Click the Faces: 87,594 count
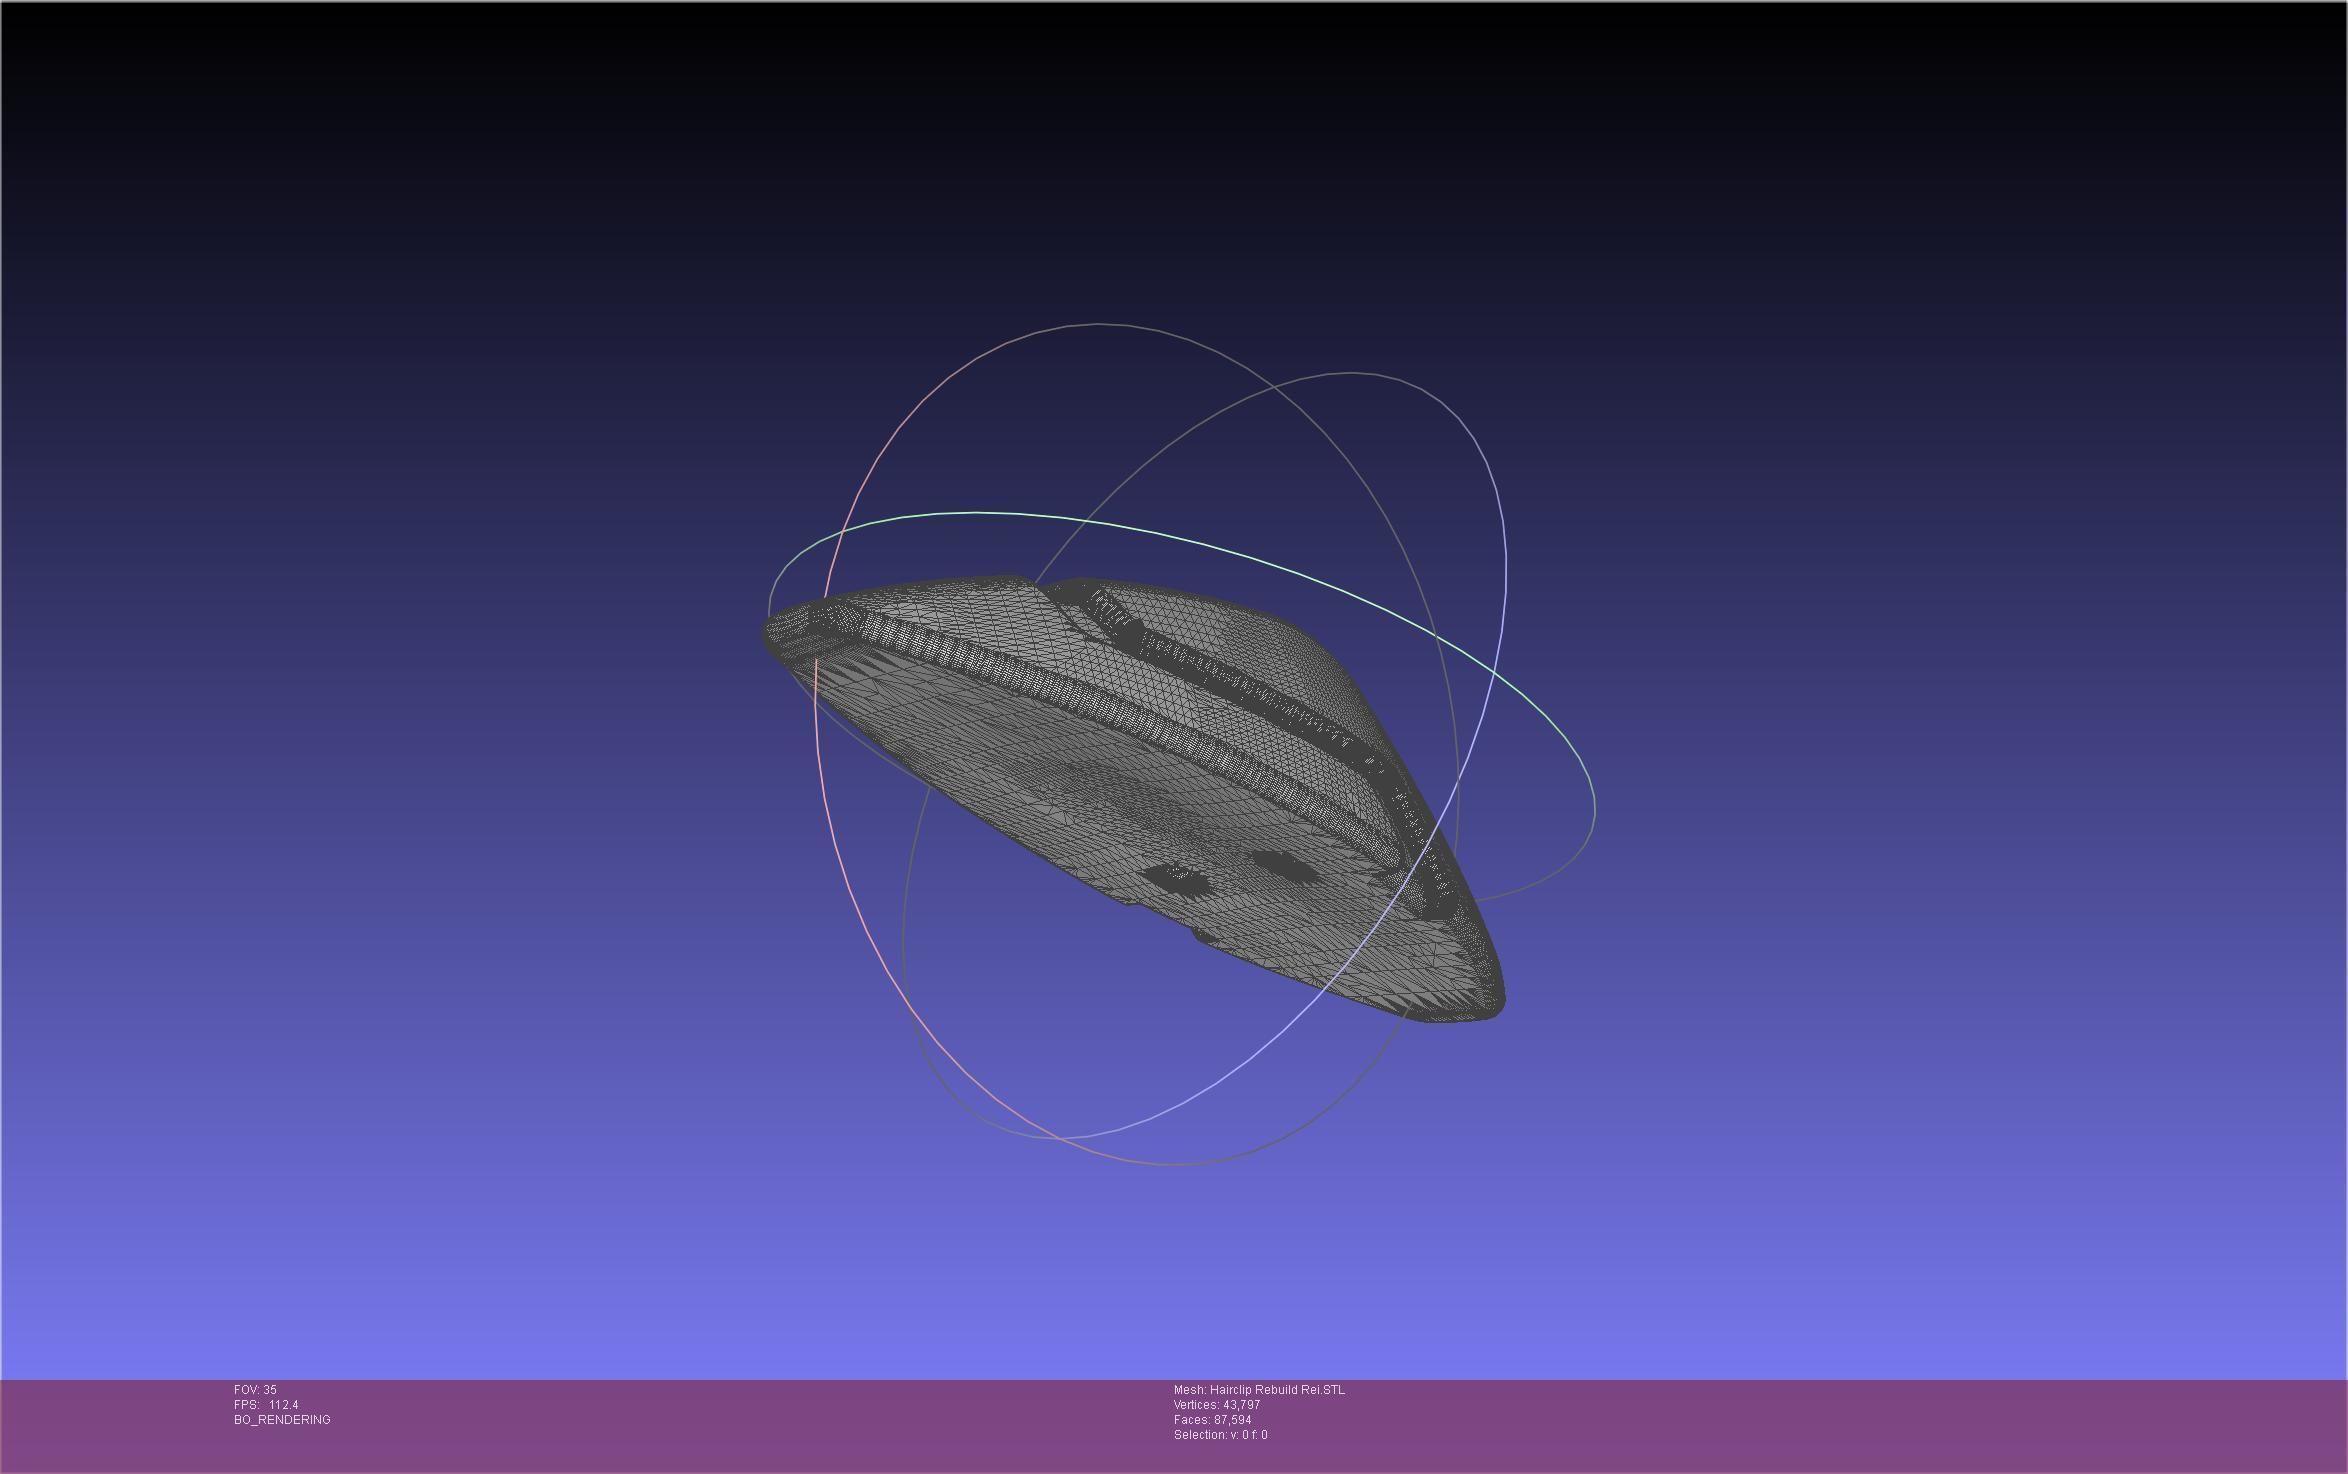This screenshot has width=2348, height=1474. (1212, 1420)
